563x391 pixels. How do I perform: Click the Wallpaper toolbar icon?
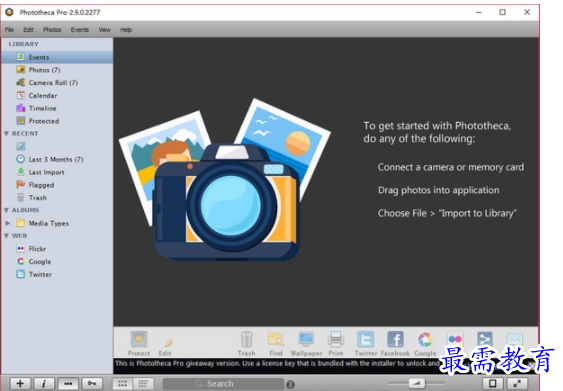click(306, 344)
